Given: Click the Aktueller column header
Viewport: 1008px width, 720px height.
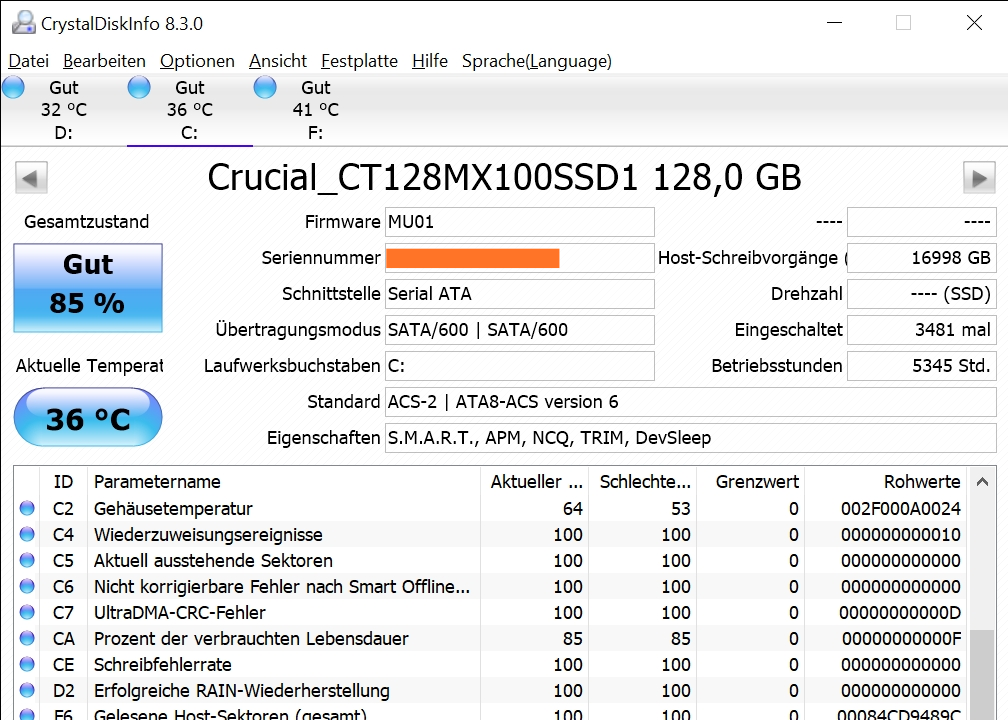Looking at the screenshot, I should [534, 482].
